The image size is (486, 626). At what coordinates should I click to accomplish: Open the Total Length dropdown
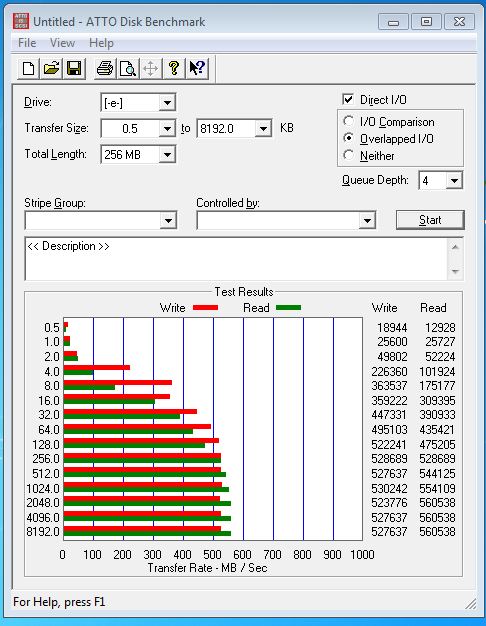pyautogui.click(x=167, y=155)
